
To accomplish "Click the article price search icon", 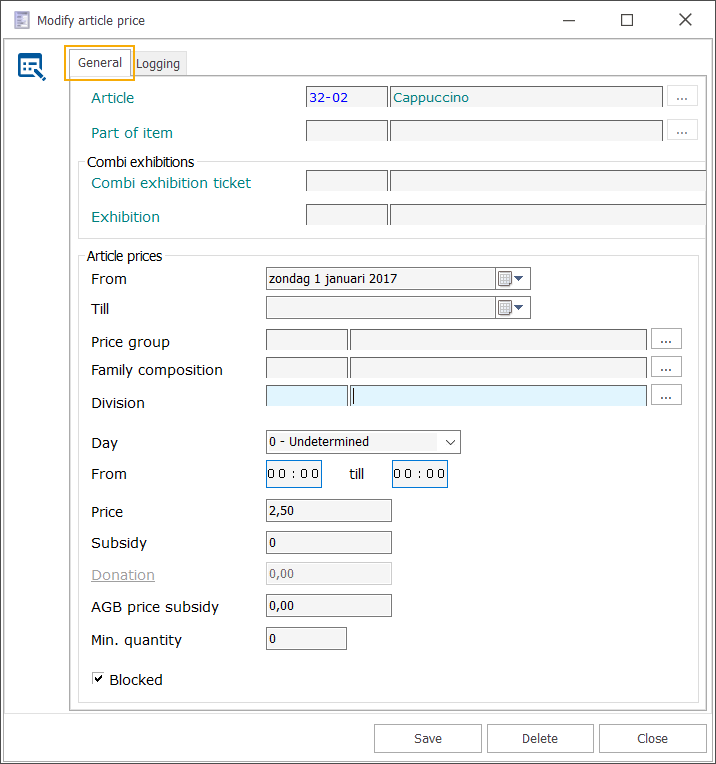I will [x=32, y=66].
